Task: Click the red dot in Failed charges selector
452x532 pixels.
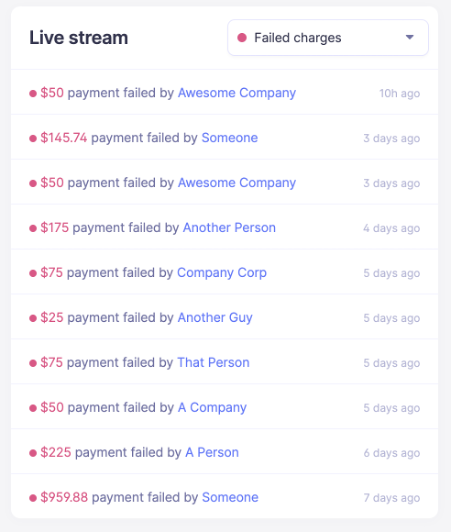Action: (242, 37)
